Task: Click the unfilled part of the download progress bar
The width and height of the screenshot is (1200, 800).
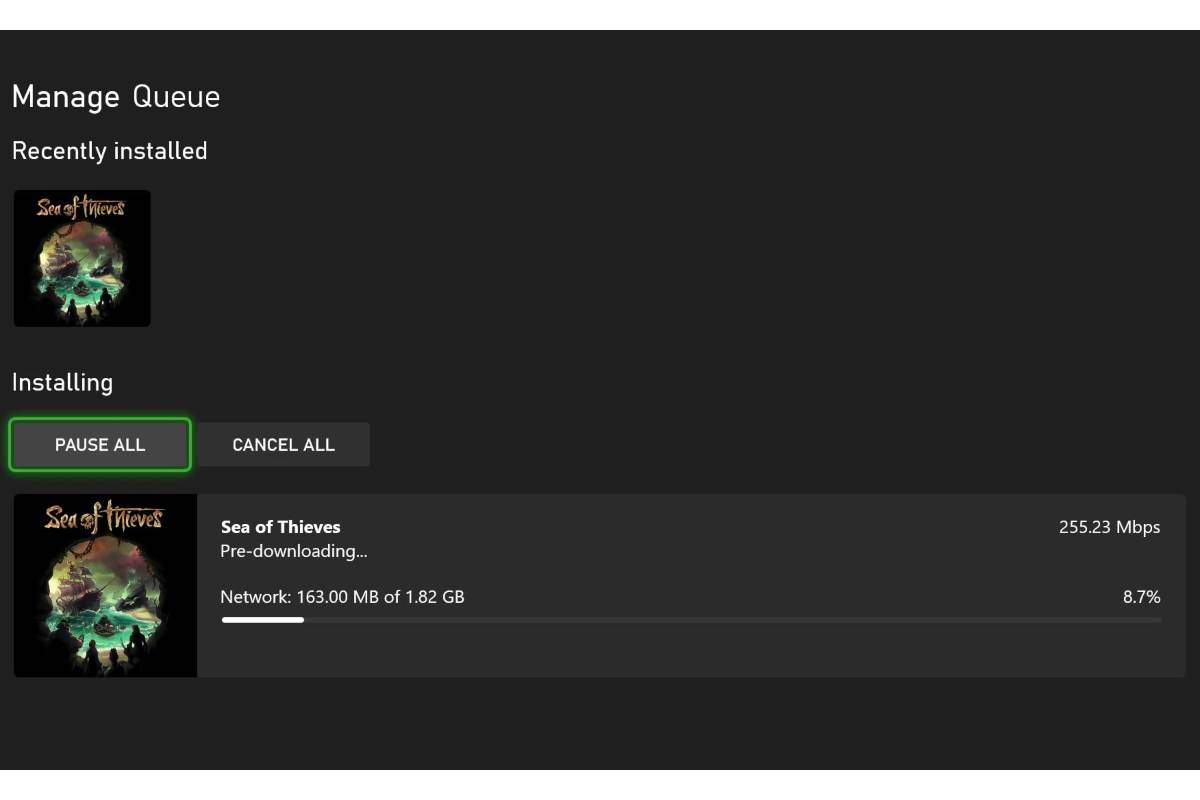Action: 730,620
